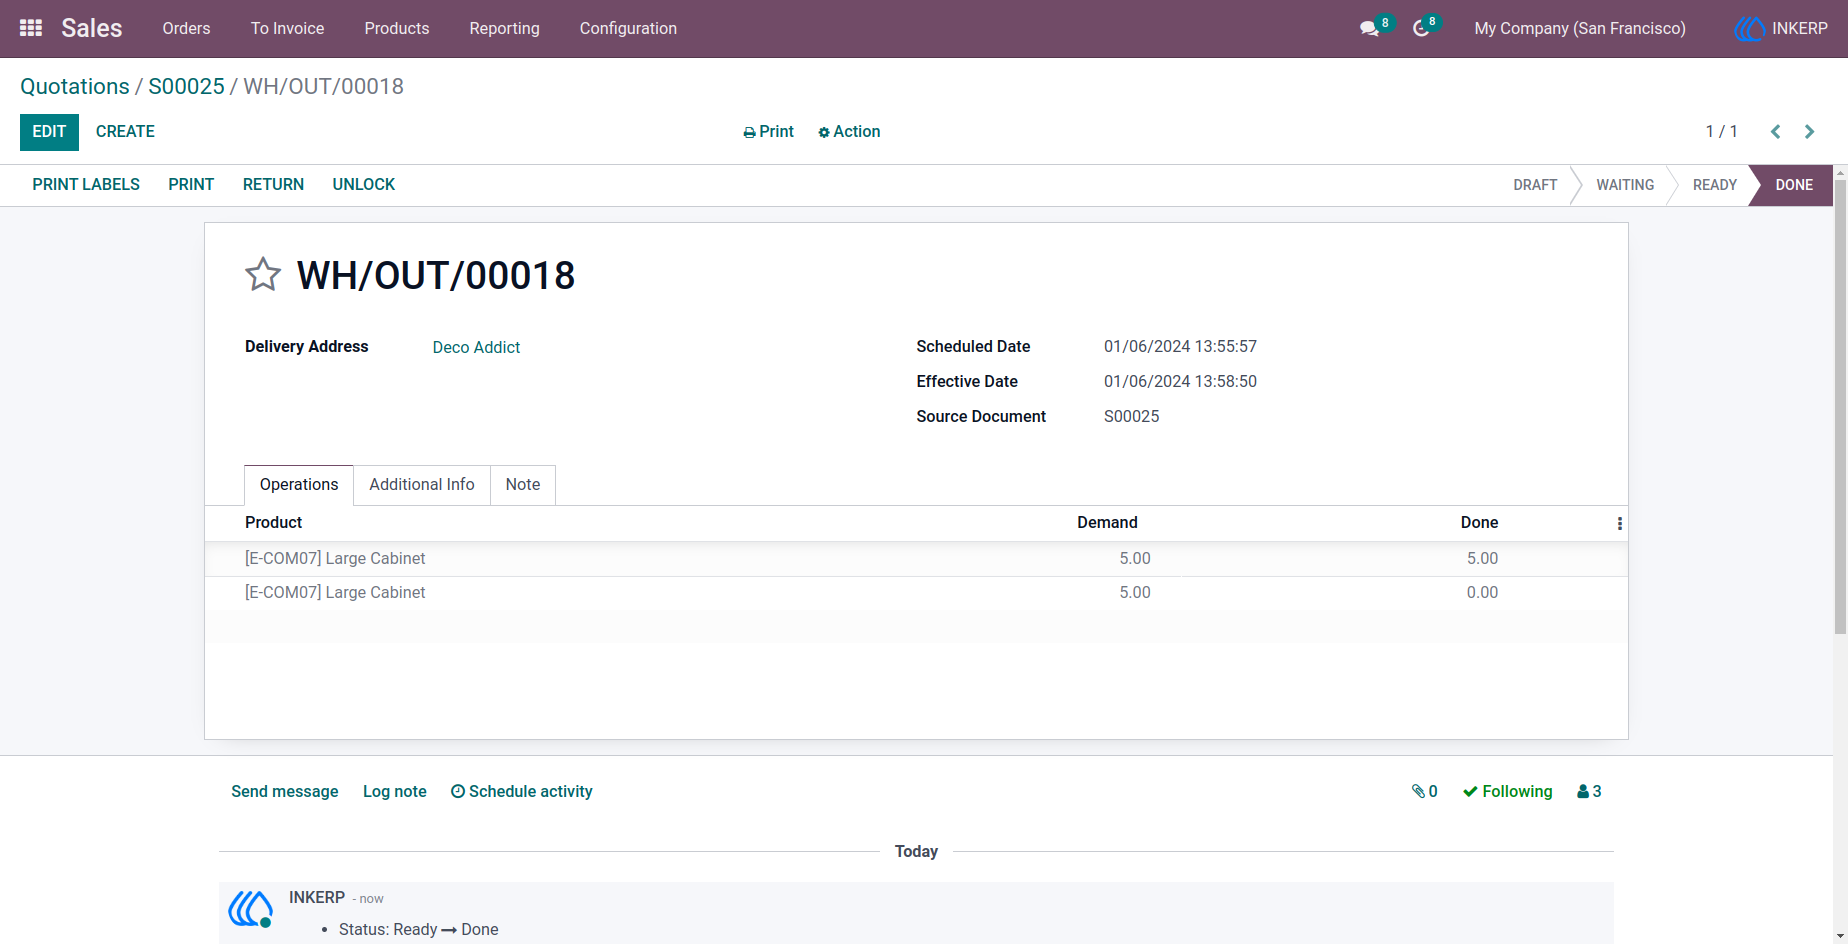This screenshot has width=1848, height=944.
Task: Open the Products menu
Action: click(x=397, y=28)
